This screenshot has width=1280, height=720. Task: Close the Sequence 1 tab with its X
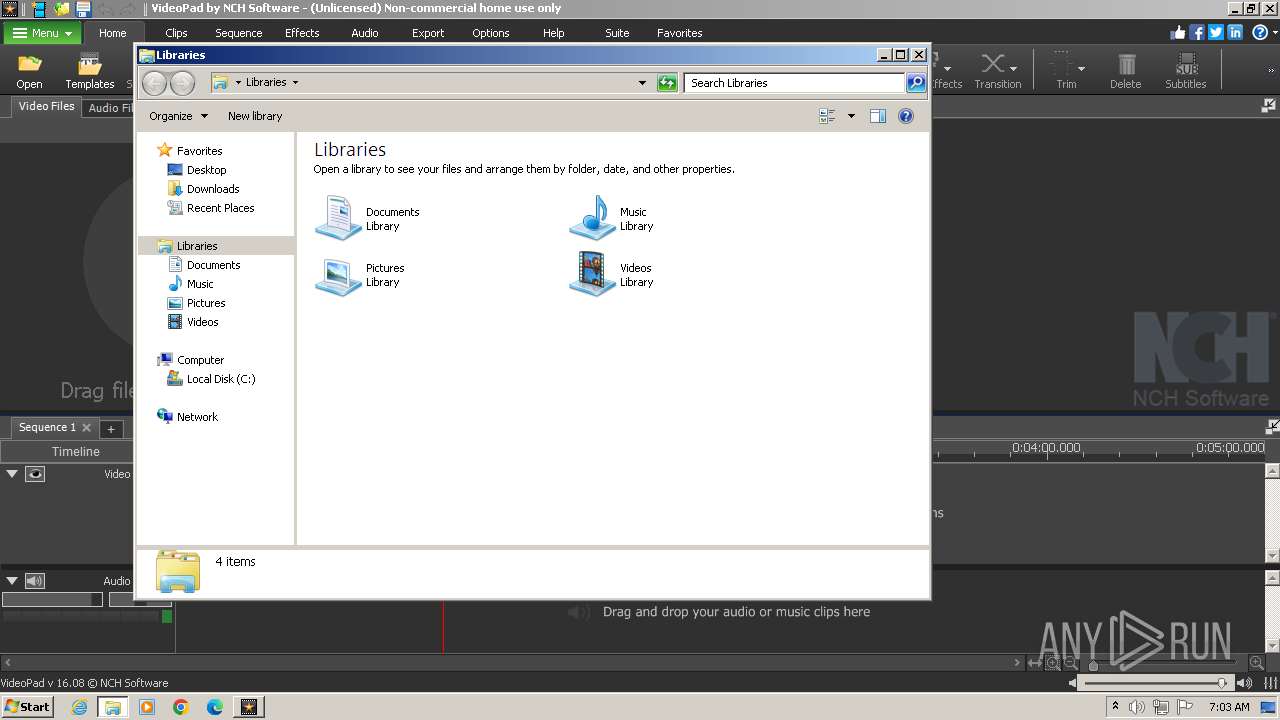pyautogui.click(x=87, y=428)
